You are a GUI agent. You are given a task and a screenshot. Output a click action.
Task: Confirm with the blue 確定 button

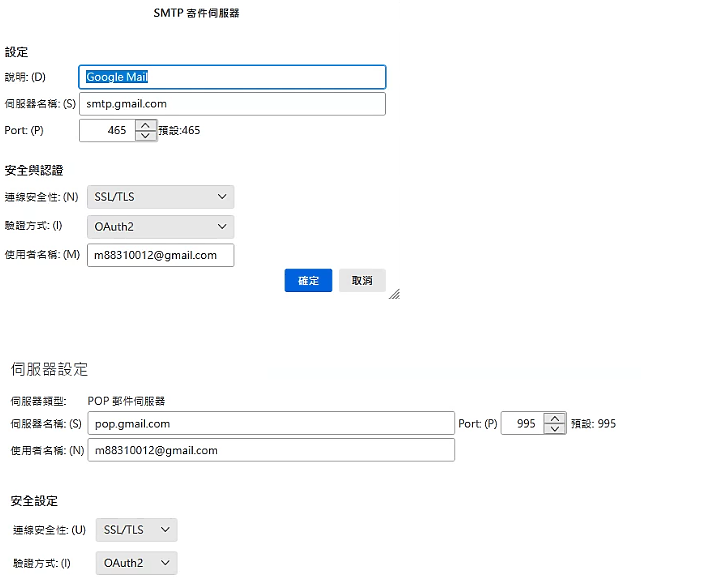(x=308, y=281)
